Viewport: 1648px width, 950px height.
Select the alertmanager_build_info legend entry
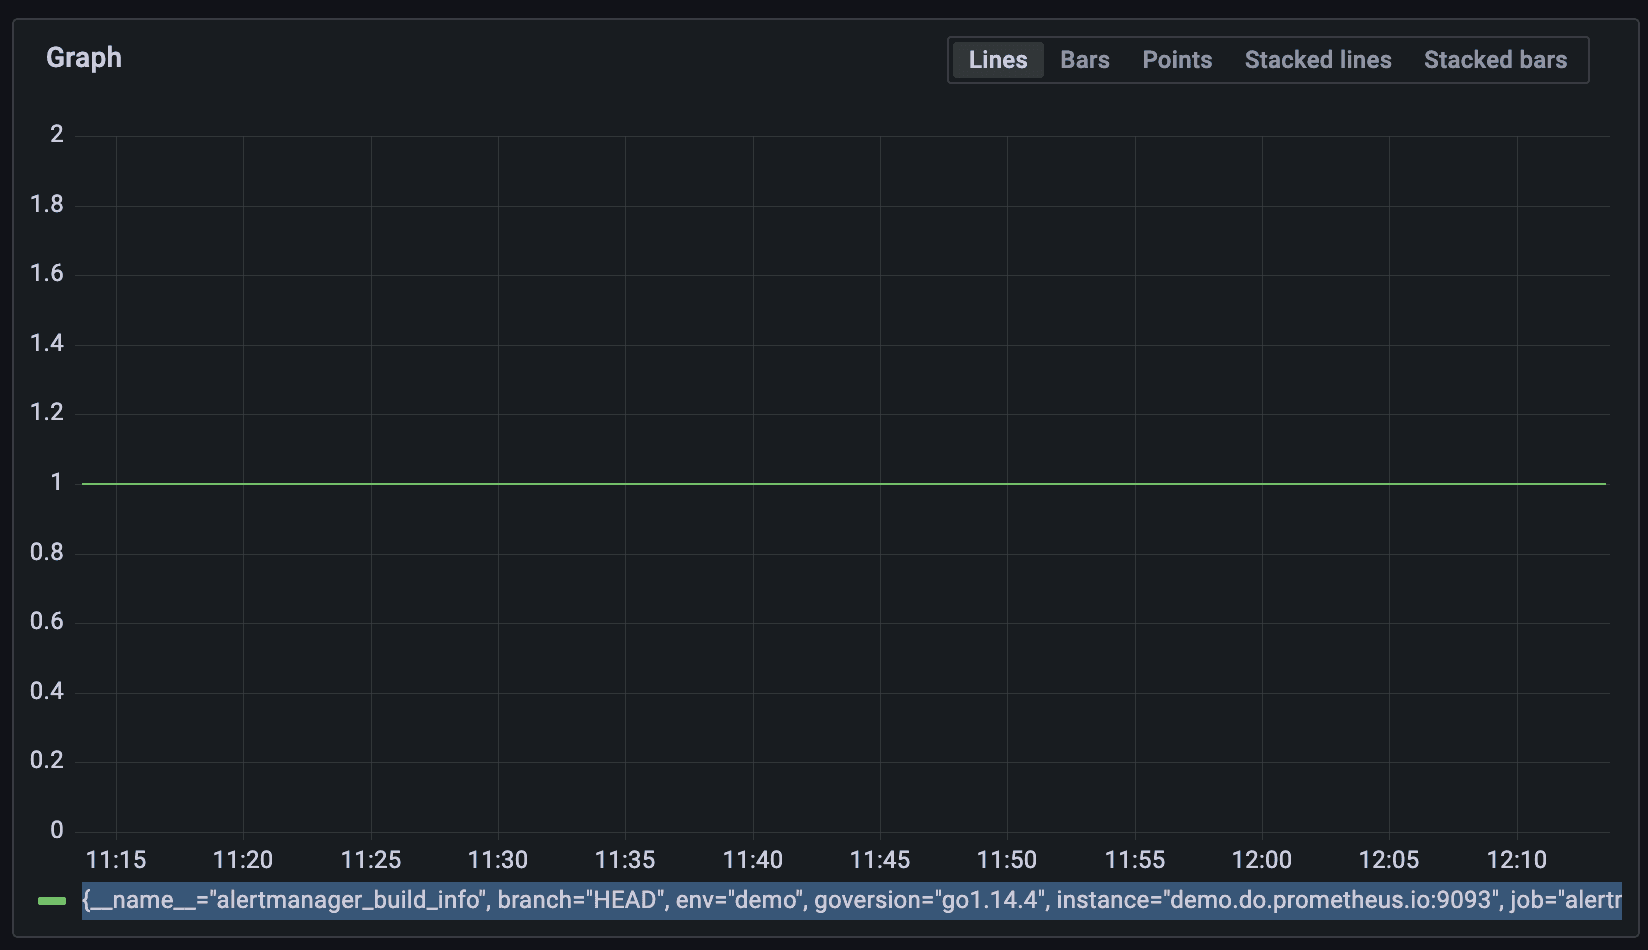(287, 900)
